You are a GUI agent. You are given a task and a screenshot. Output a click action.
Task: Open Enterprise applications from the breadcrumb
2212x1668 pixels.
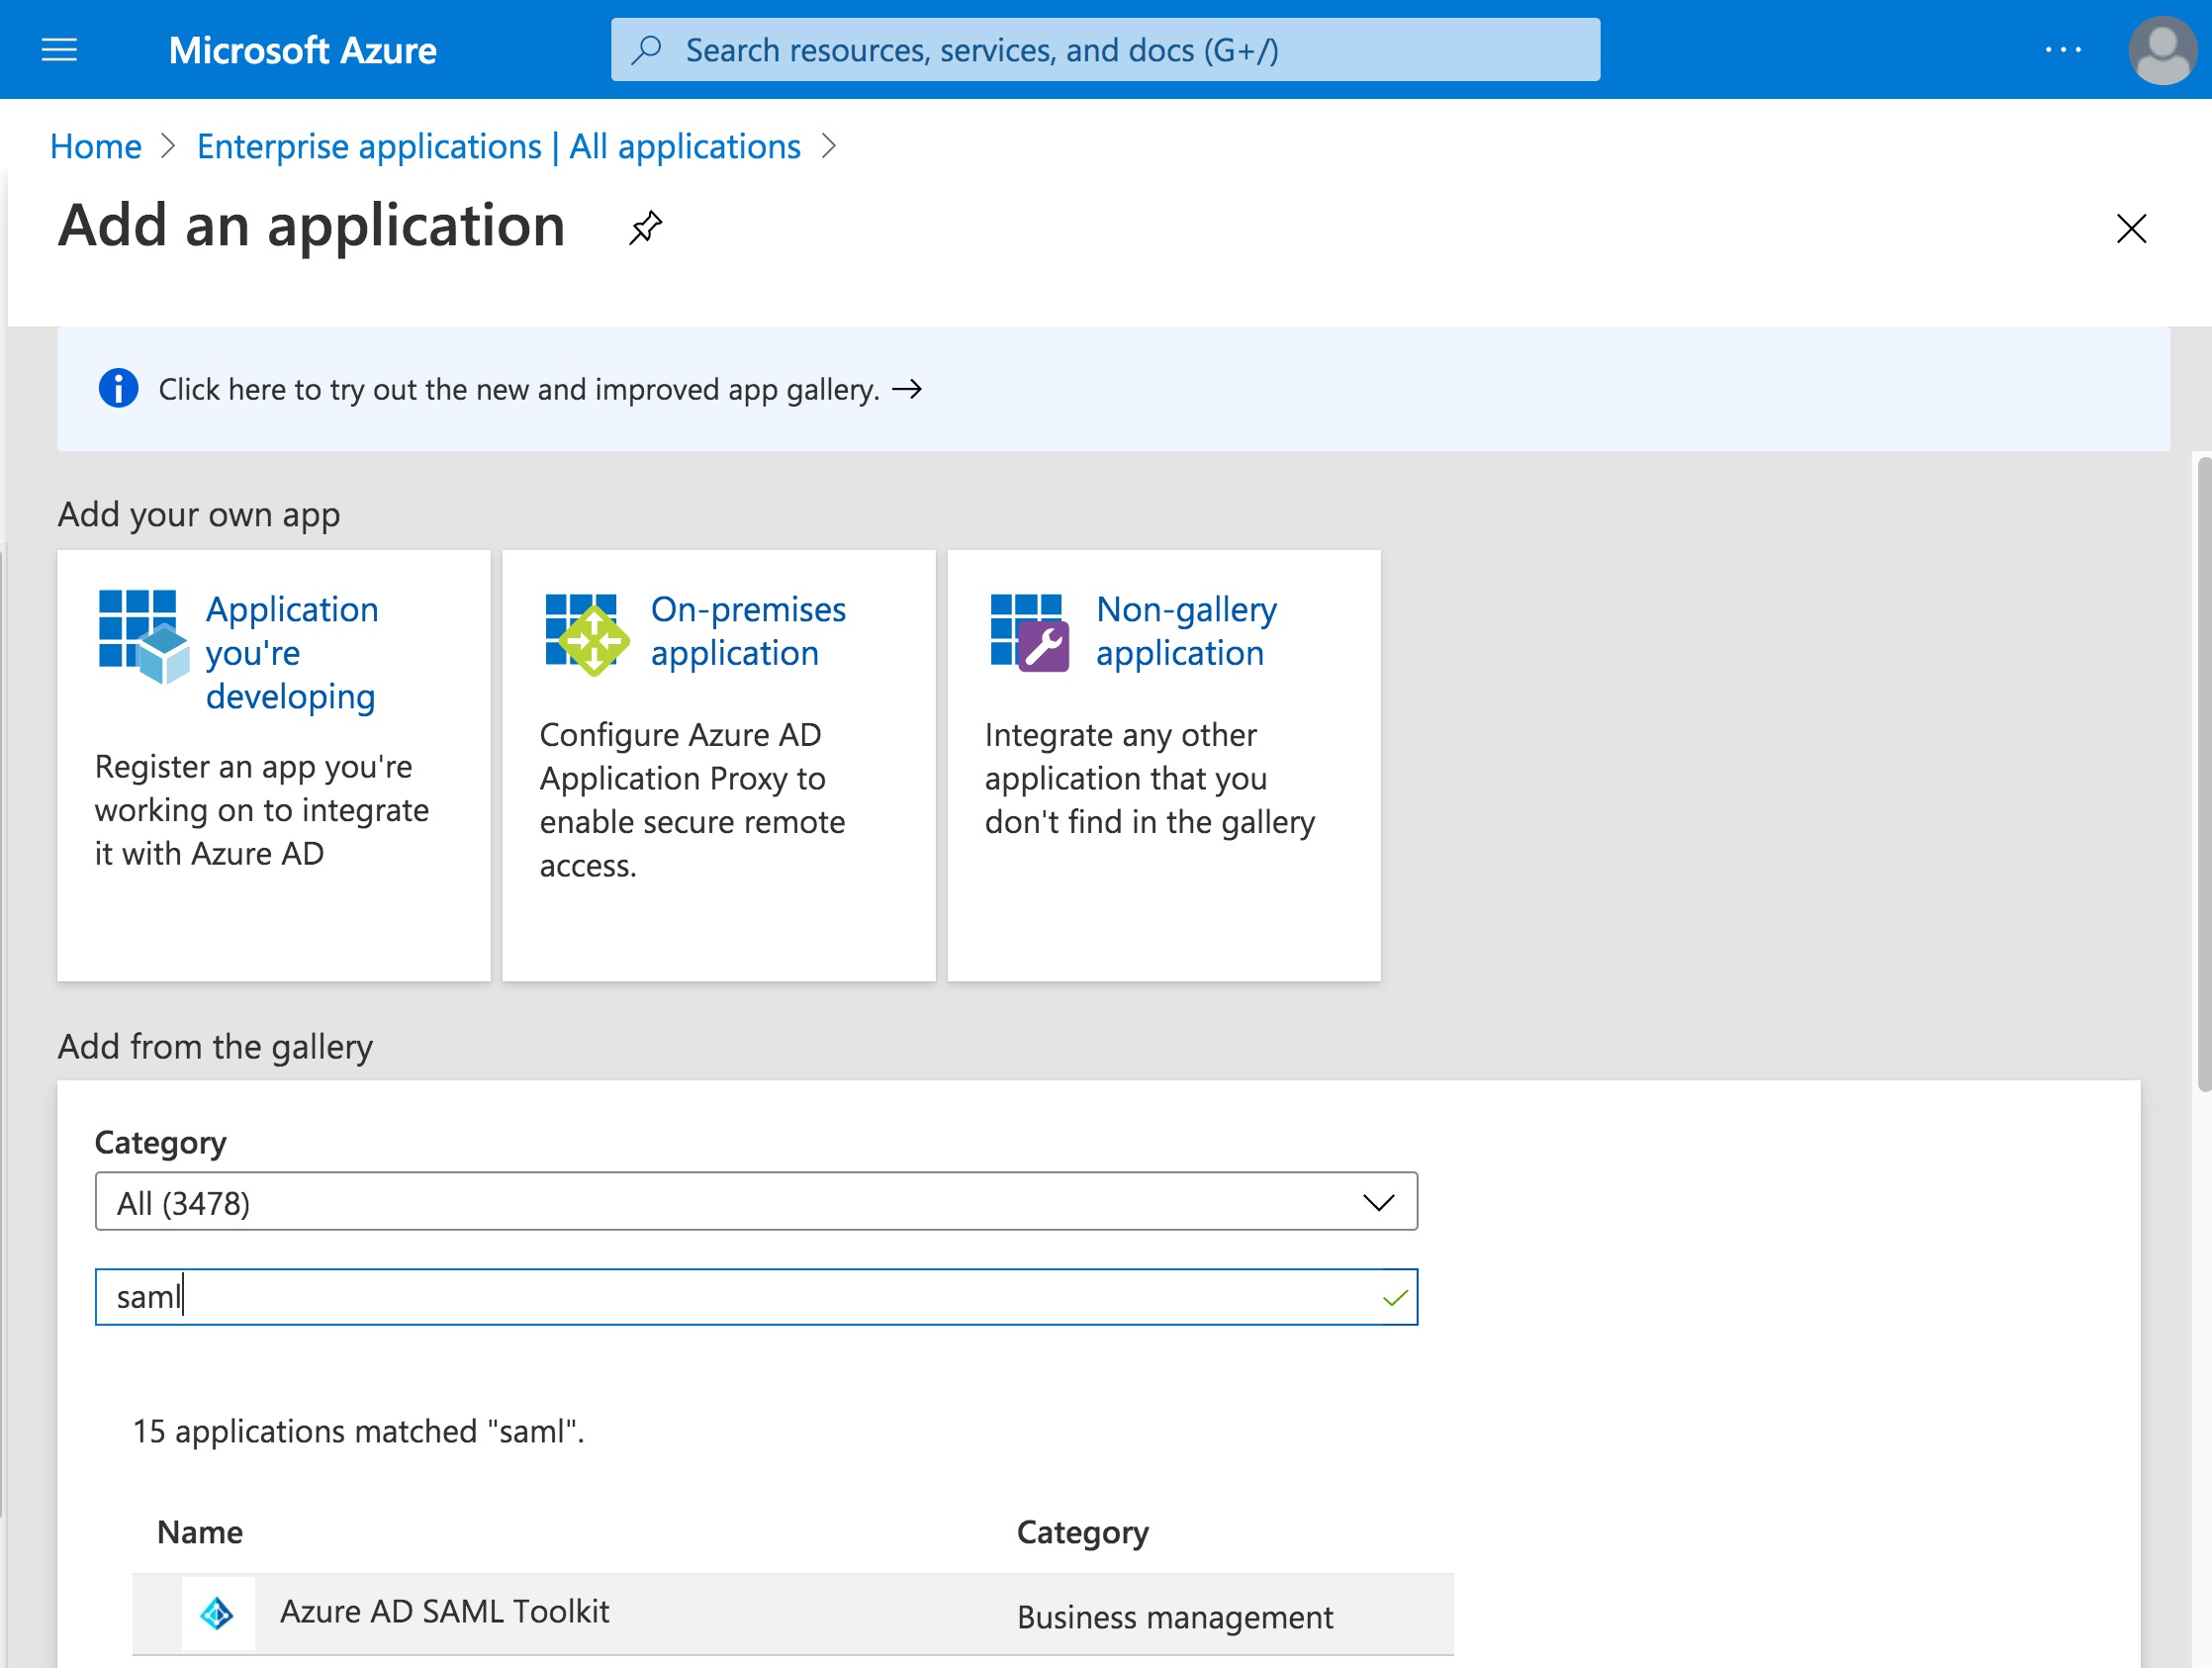click(498, 146)
